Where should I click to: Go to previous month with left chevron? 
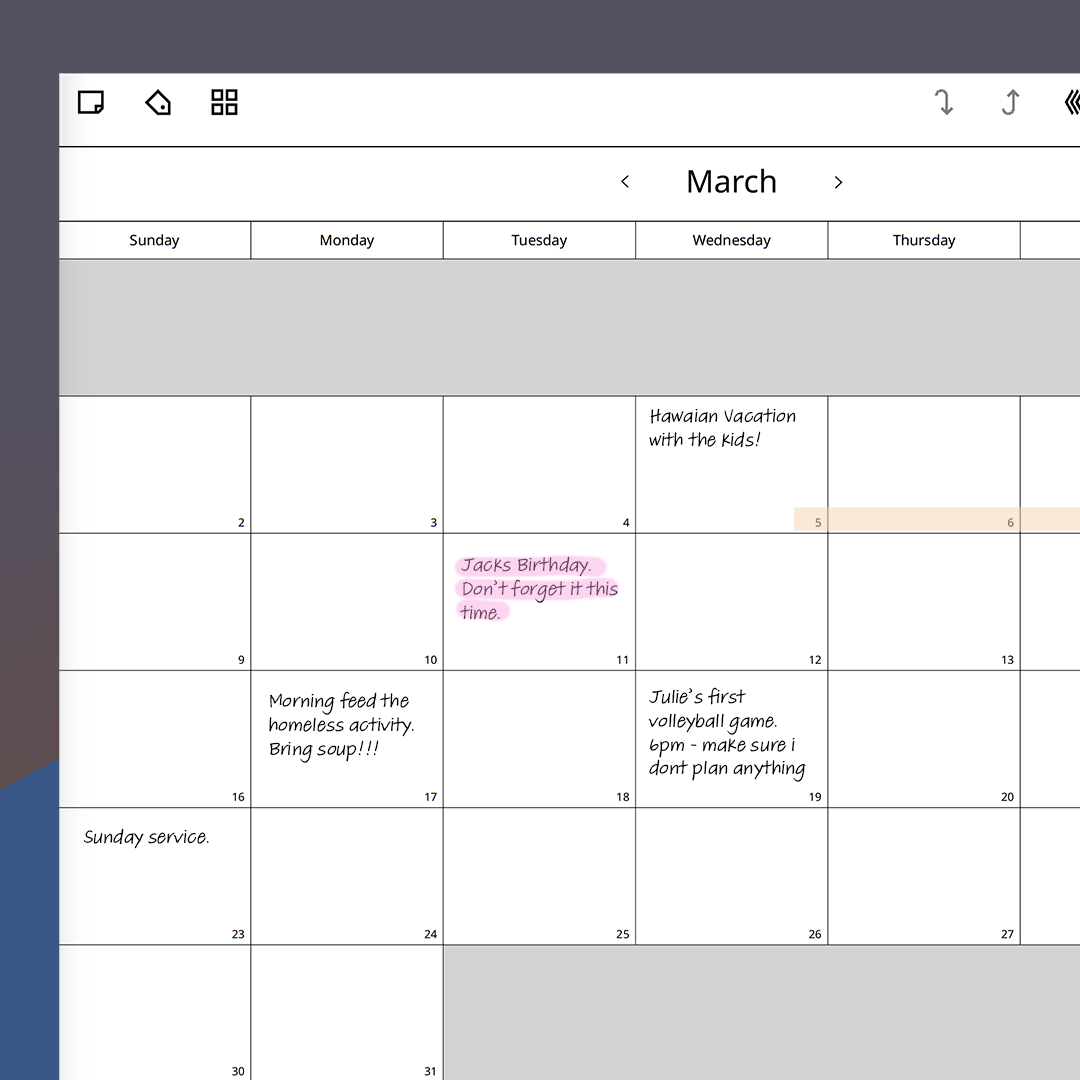pyautogui.click(x=625, y=182)
